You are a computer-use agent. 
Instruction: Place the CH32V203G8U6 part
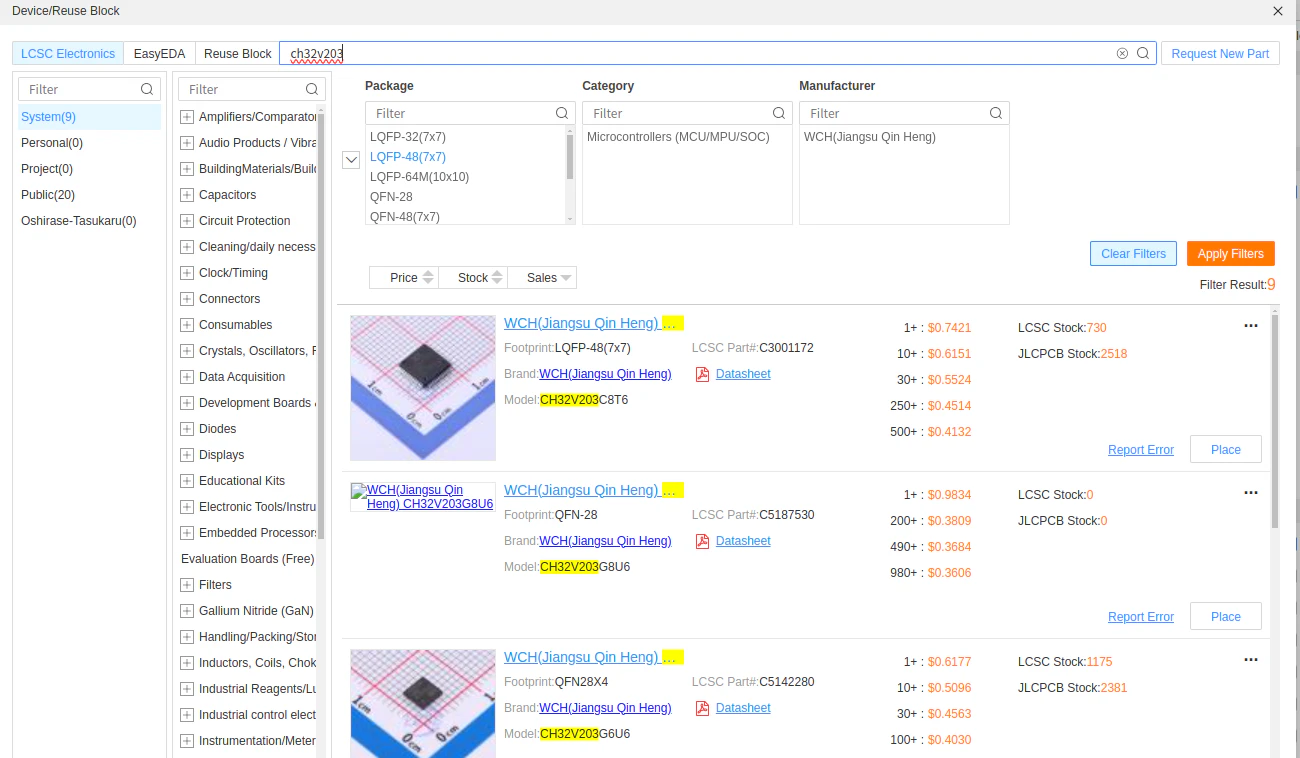(x=1226, y=617)
